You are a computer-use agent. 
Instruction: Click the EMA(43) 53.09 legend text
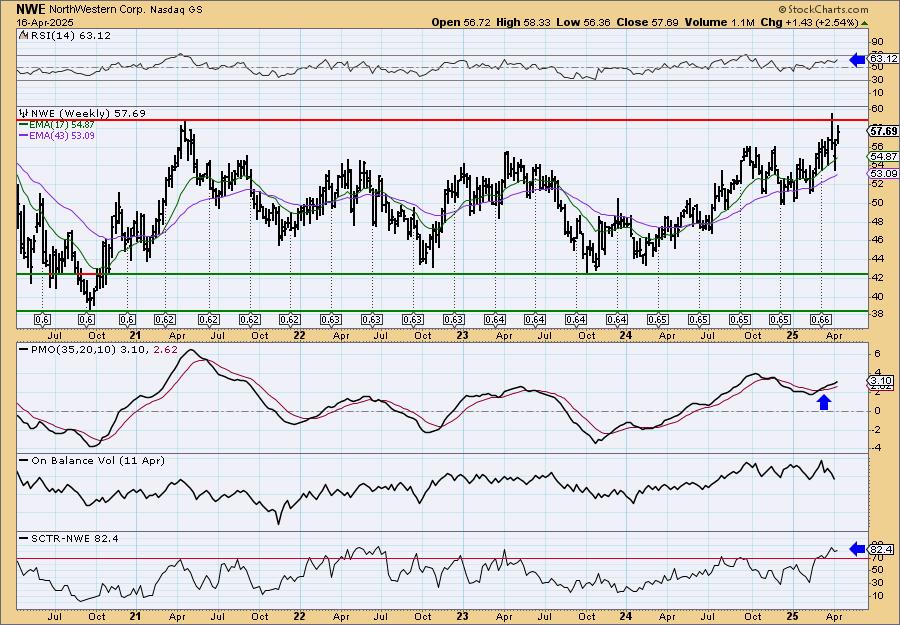62,135
